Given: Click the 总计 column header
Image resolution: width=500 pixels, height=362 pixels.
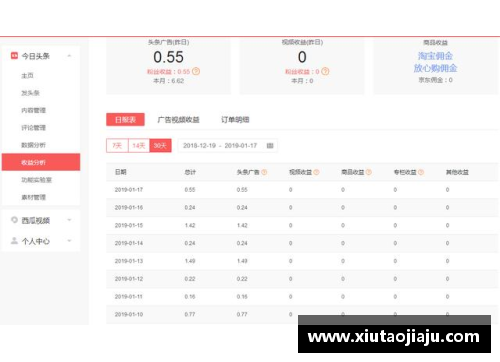Looking at the screenshot, I should click(x=190, y=172).
